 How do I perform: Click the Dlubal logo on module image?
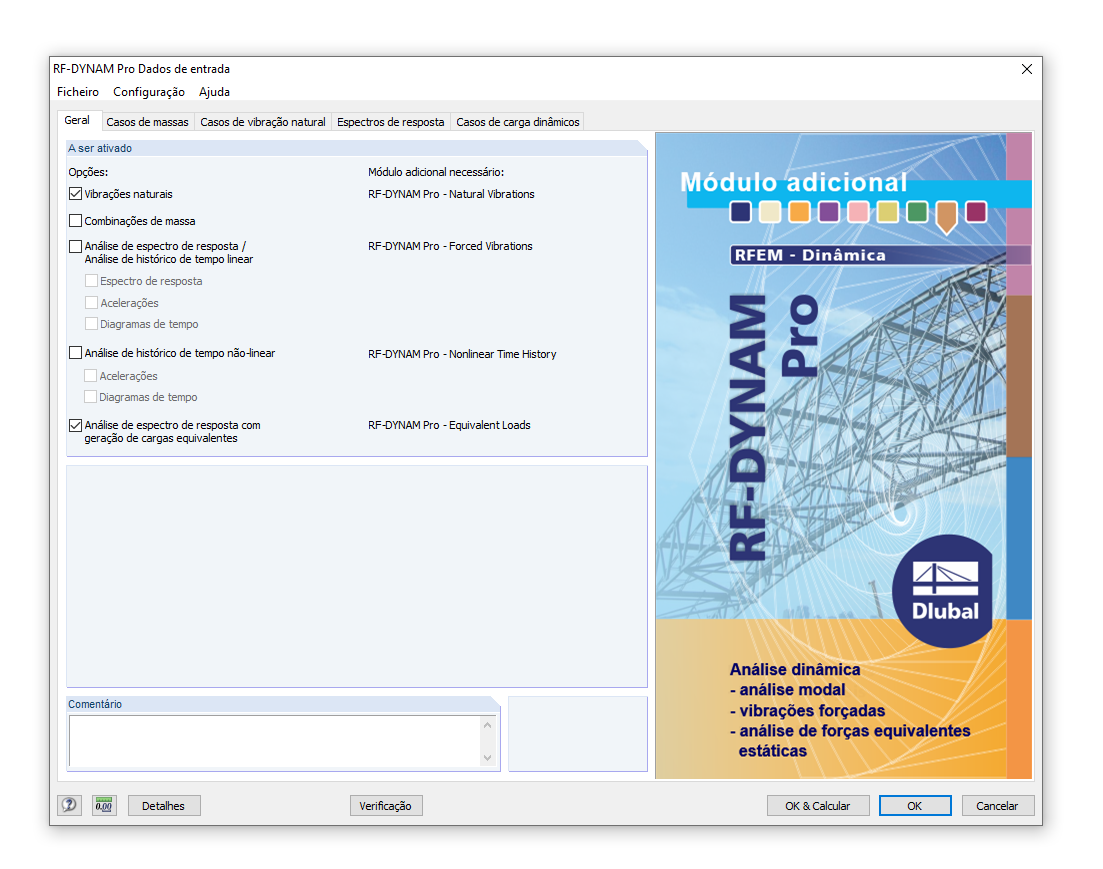(945, 591)
